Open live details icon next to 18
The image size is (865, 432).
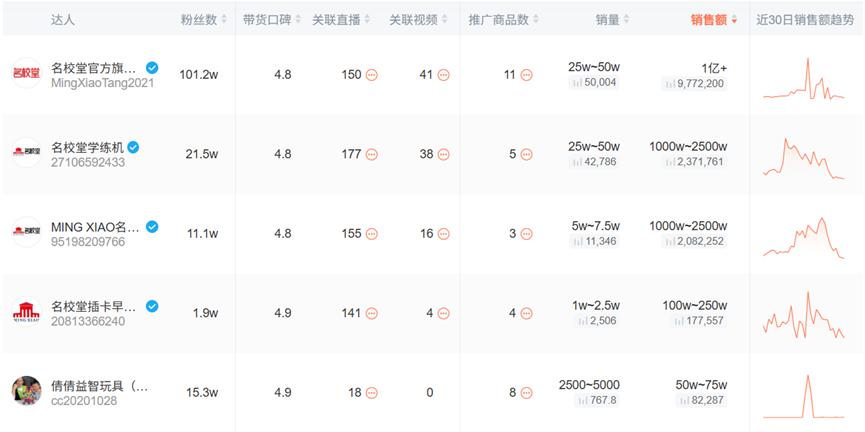pyautogui.click(x=372, y=393)
